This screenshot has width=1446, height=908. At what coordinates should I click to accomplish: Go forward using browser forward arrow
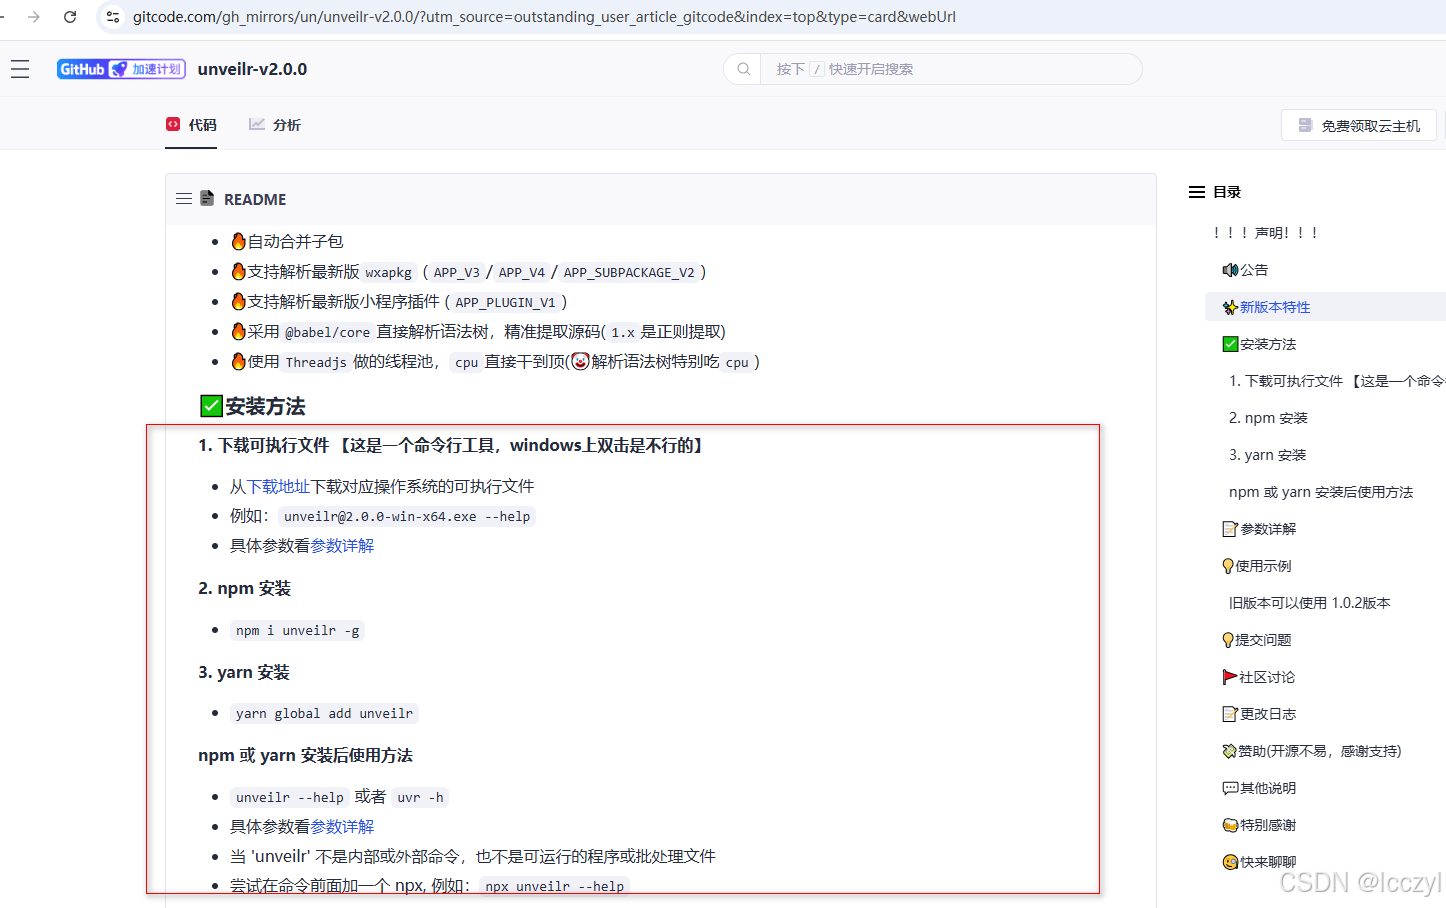tap(34, 17)
